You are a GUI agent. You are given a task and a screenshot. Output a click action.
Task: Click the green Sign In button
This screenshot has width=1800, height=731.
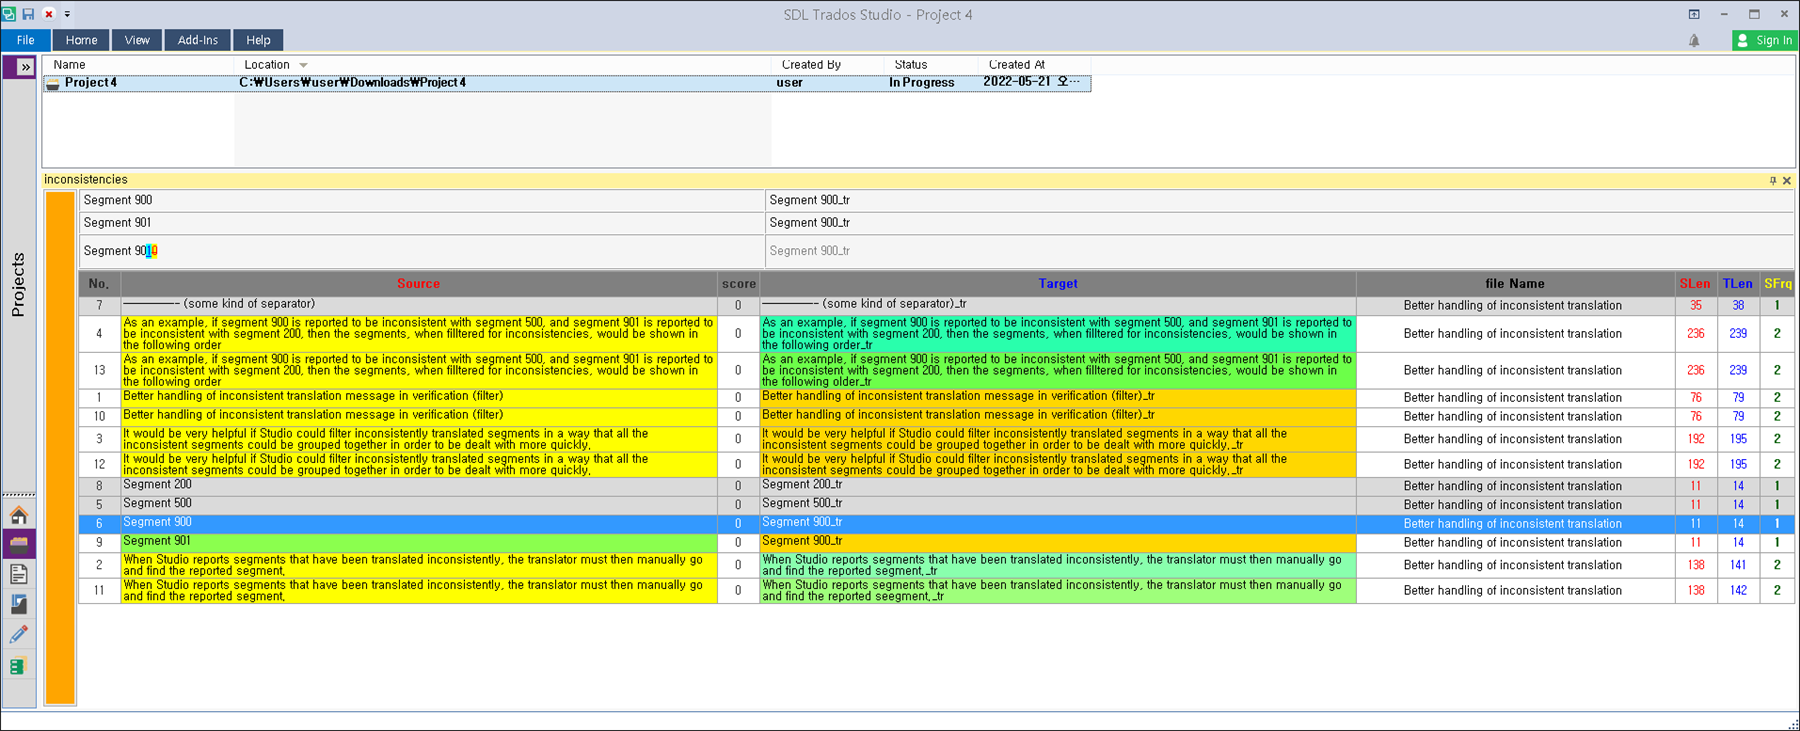click(1765, 40)
